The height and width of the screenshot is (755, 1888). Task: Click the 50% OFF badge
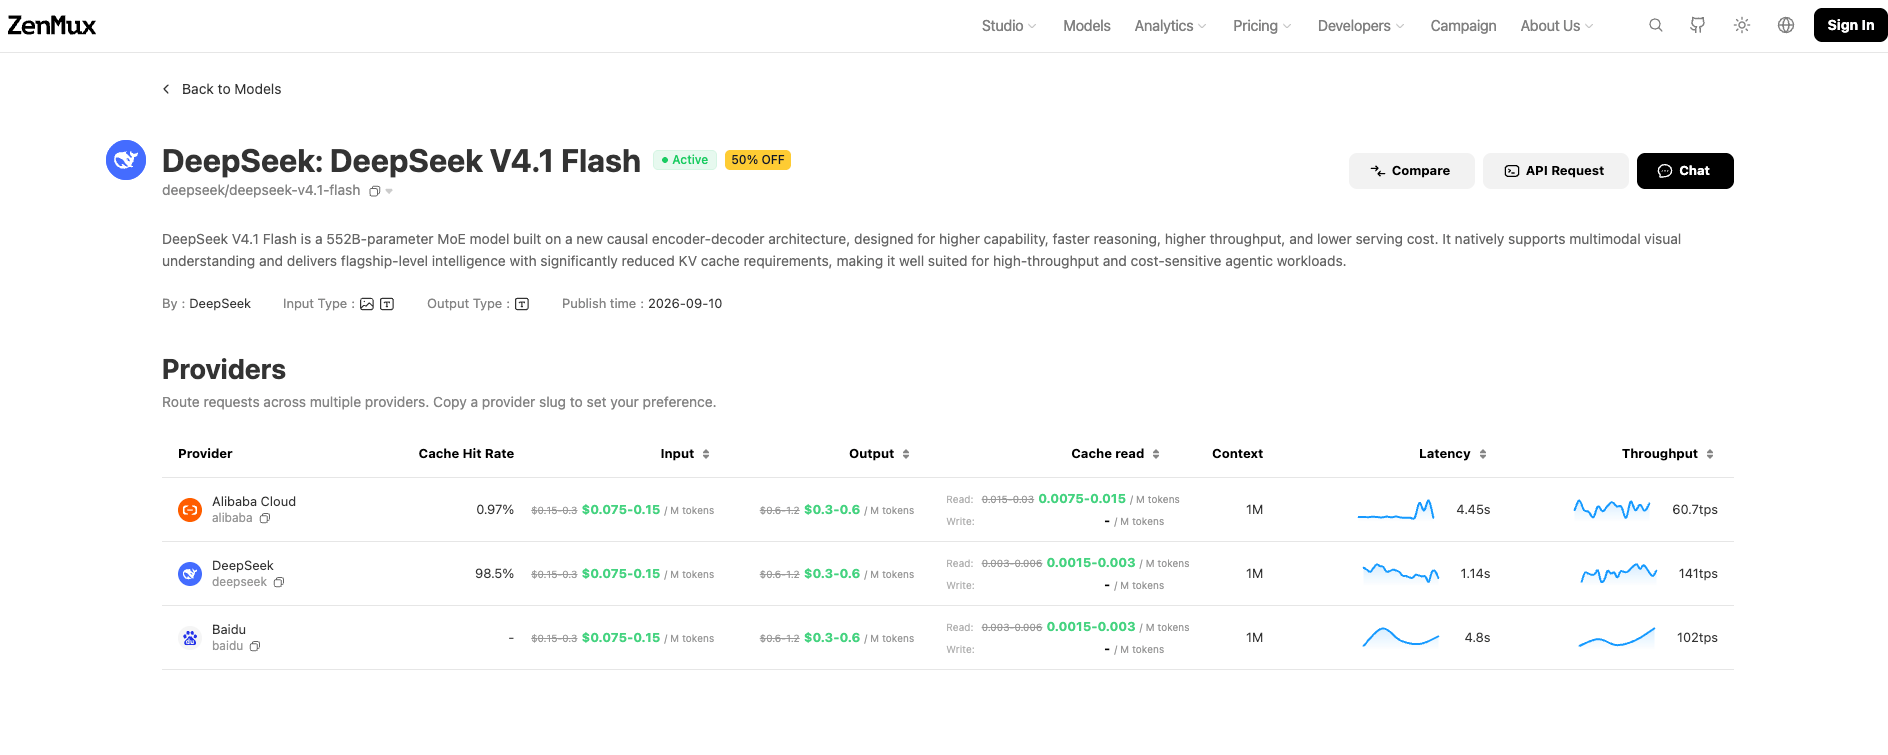click(x=758, y=160)
